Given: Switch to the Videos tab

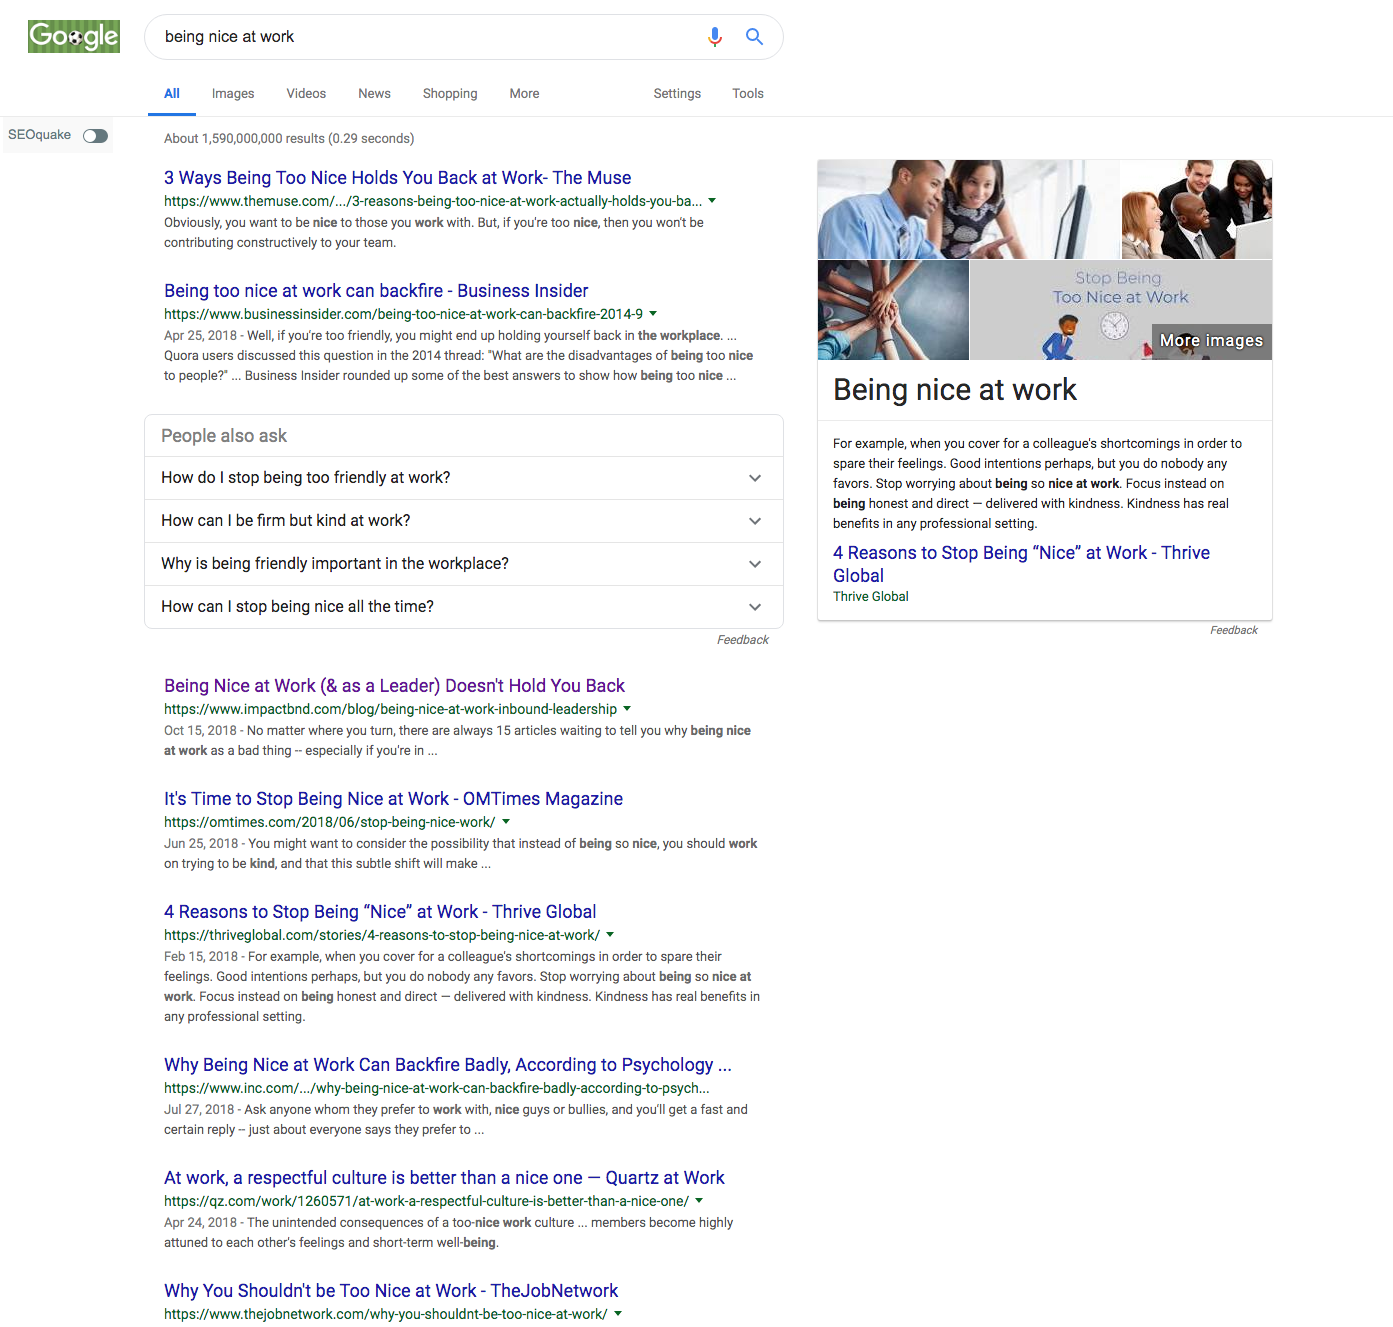Looking at the screenshot, I should click(x=306, y=93).
